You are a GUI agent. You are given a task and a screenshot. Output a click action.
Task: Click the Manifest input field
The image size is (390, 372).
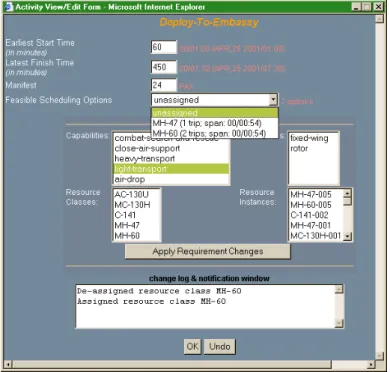point(164,85)
